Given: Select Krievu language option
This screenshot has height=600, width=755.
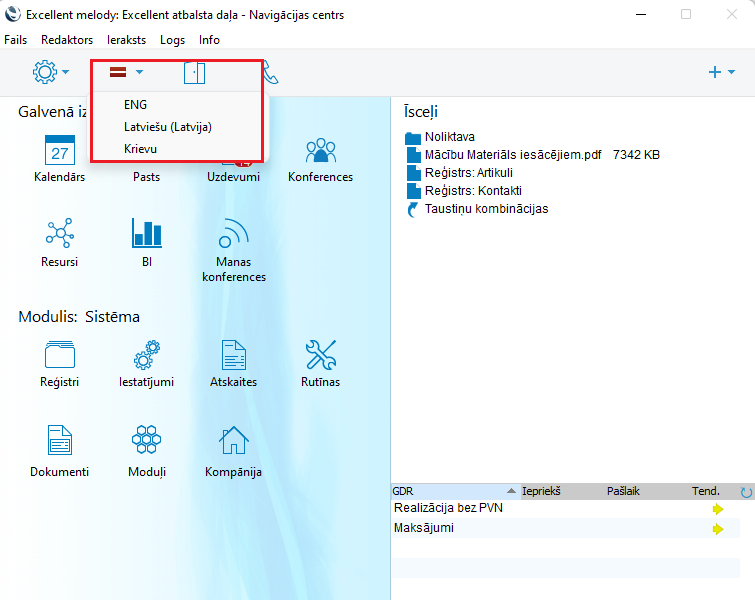Looking at the screenshot, I should pyautogui.click(x=140, y=148).
